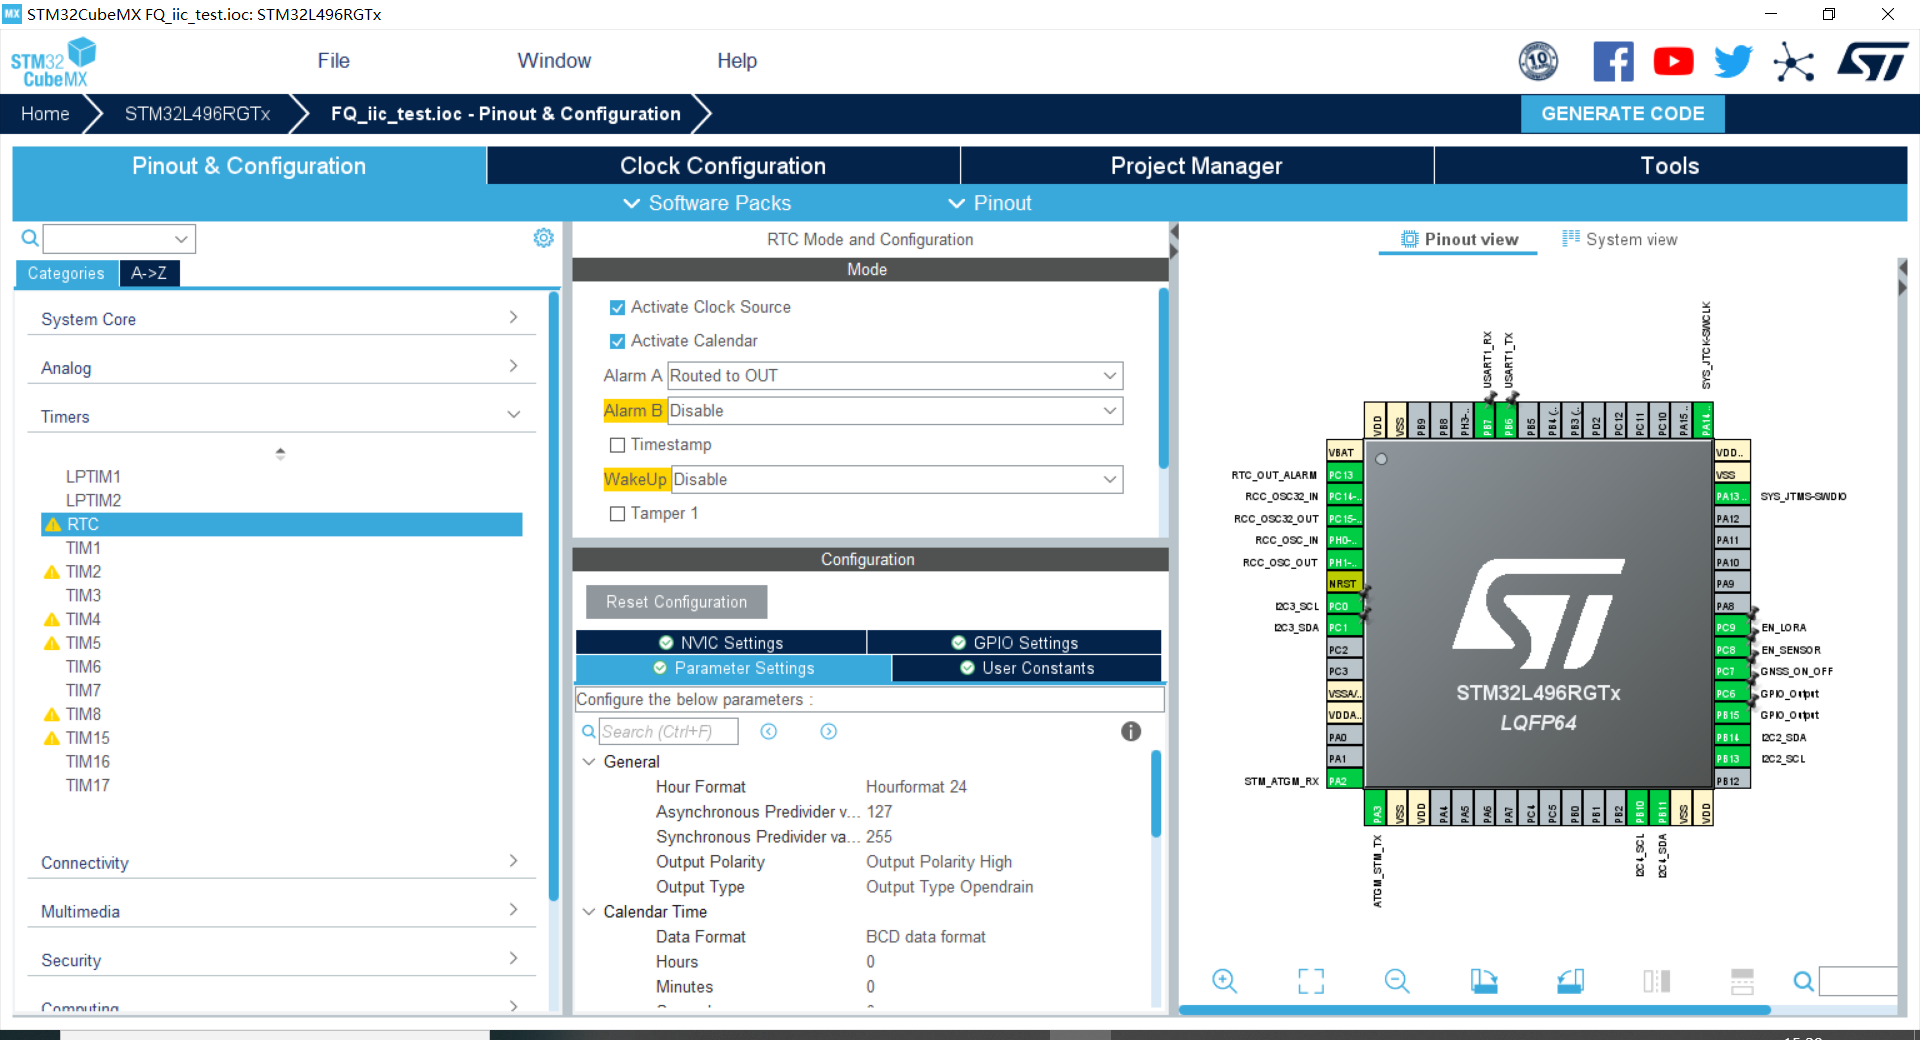
Task: Go to next parameter search result
Action: (x=829, y=732)
